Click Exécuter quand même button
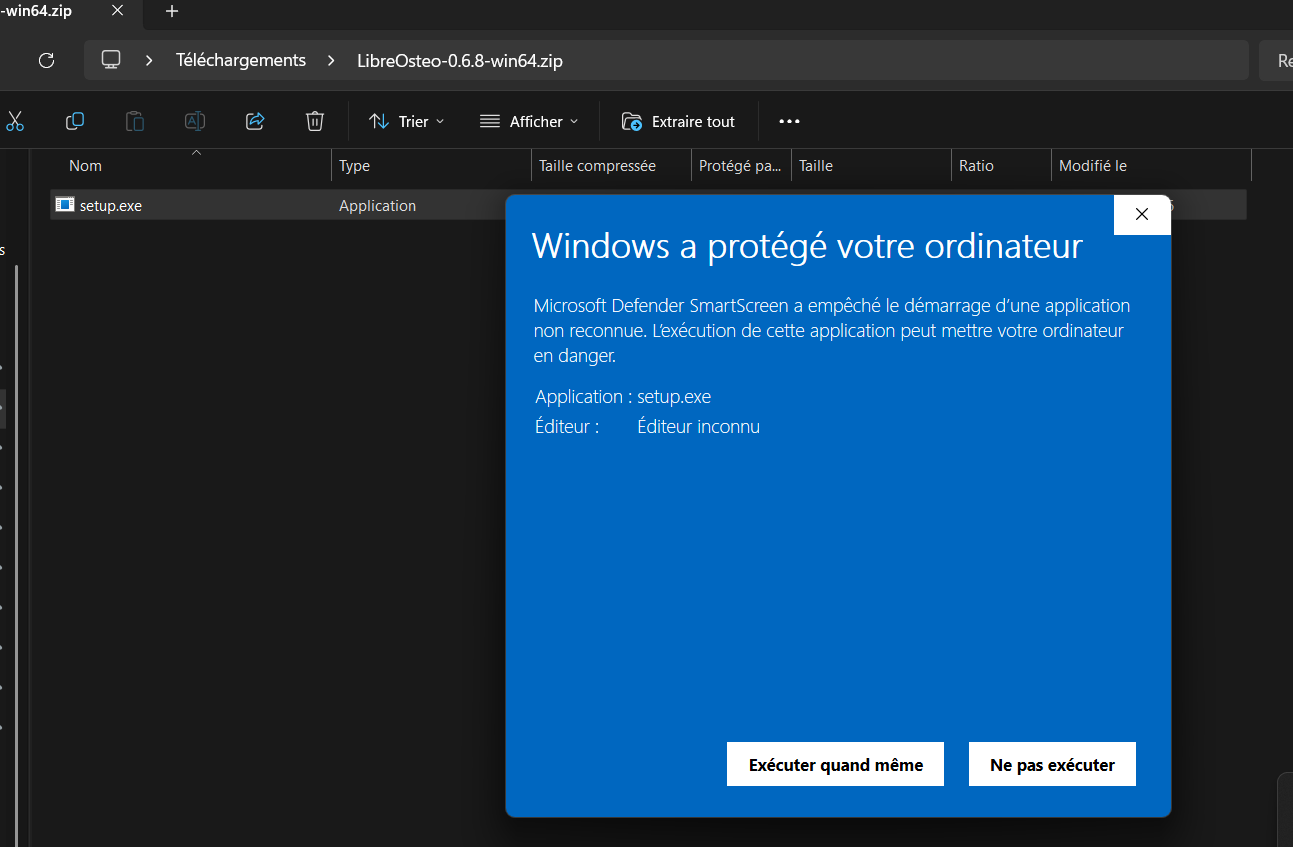Image resolution: width=1293 pixels, height=847 pixels. [x=835, y=764]
